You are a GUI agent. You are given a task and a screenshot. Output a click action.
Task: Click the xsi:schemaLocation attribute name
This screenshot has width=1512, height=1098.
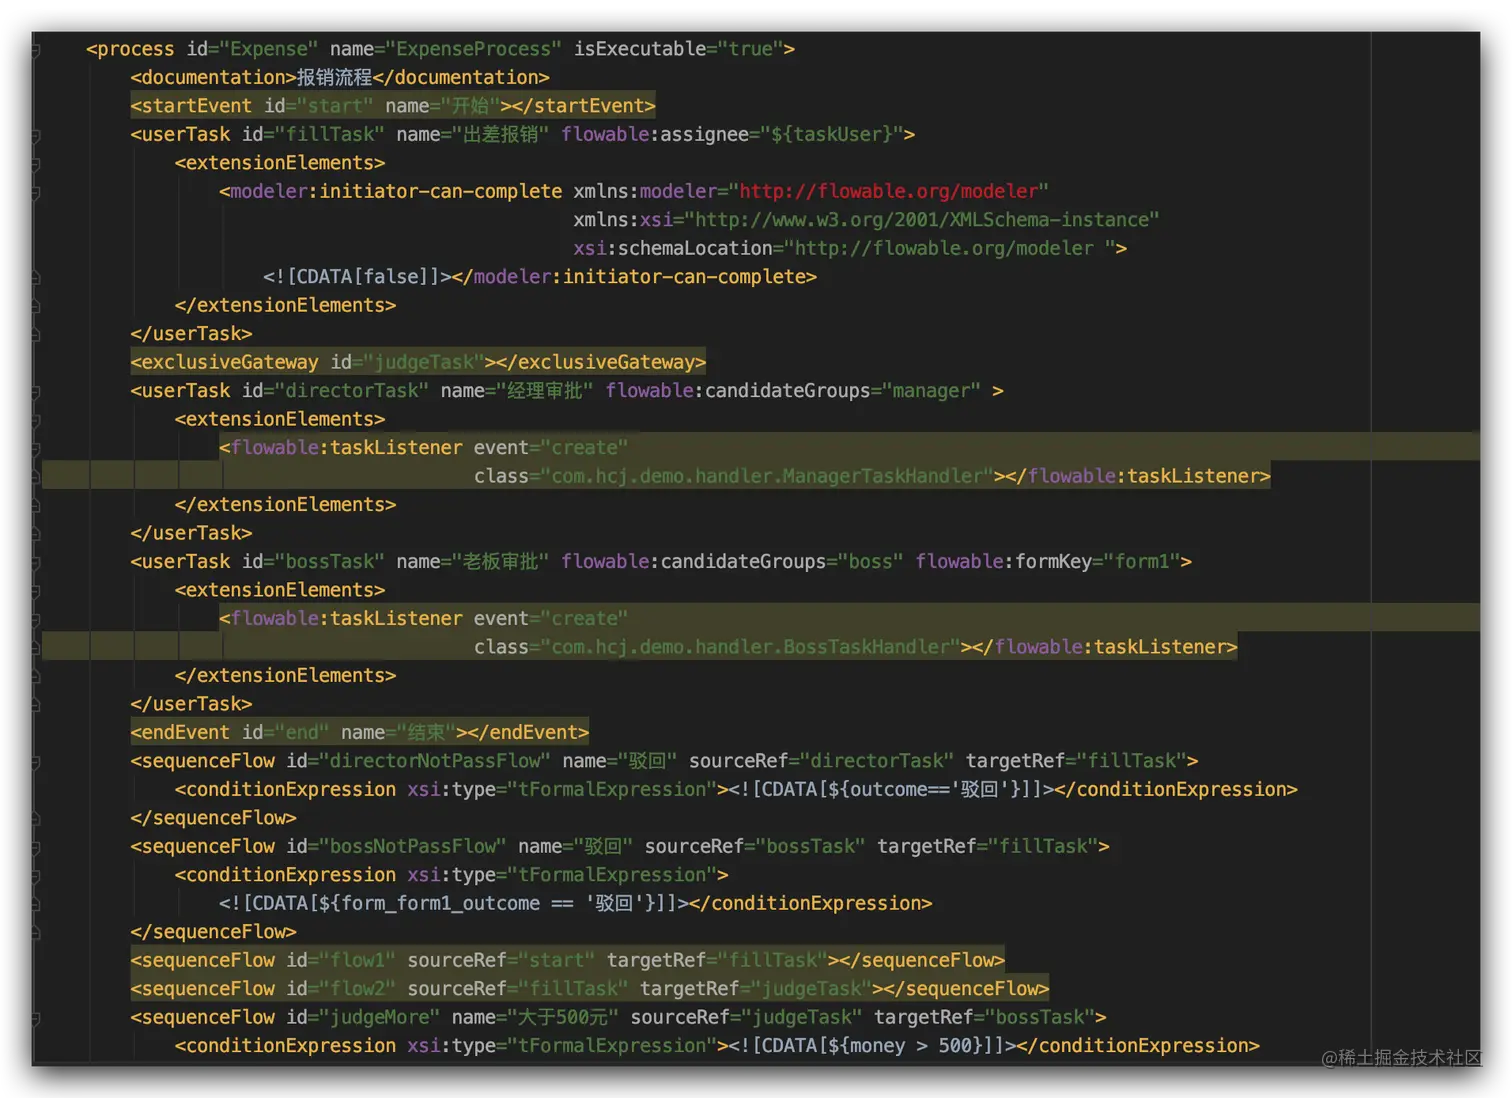coord(673,248)
